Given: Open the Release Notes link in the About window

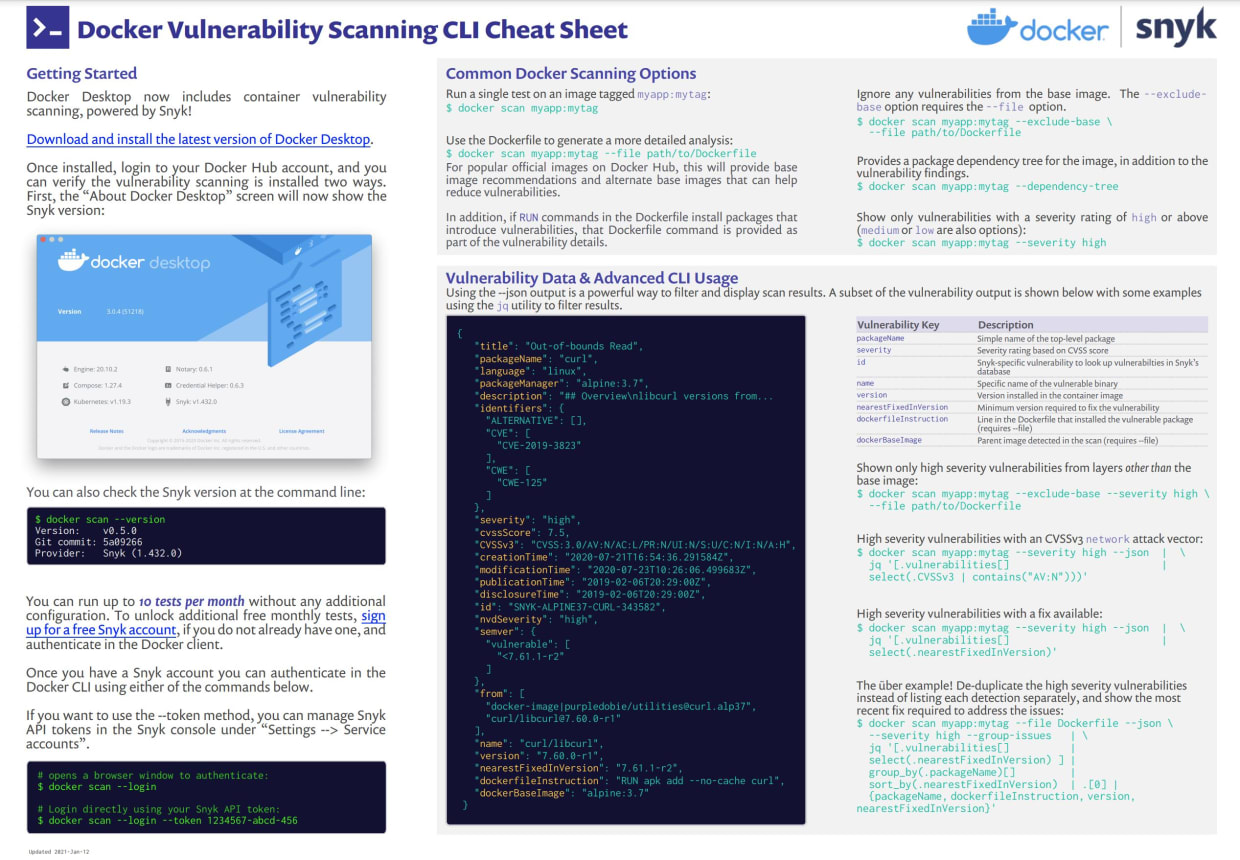Looking at the screenshot, I should click(107, 431).
